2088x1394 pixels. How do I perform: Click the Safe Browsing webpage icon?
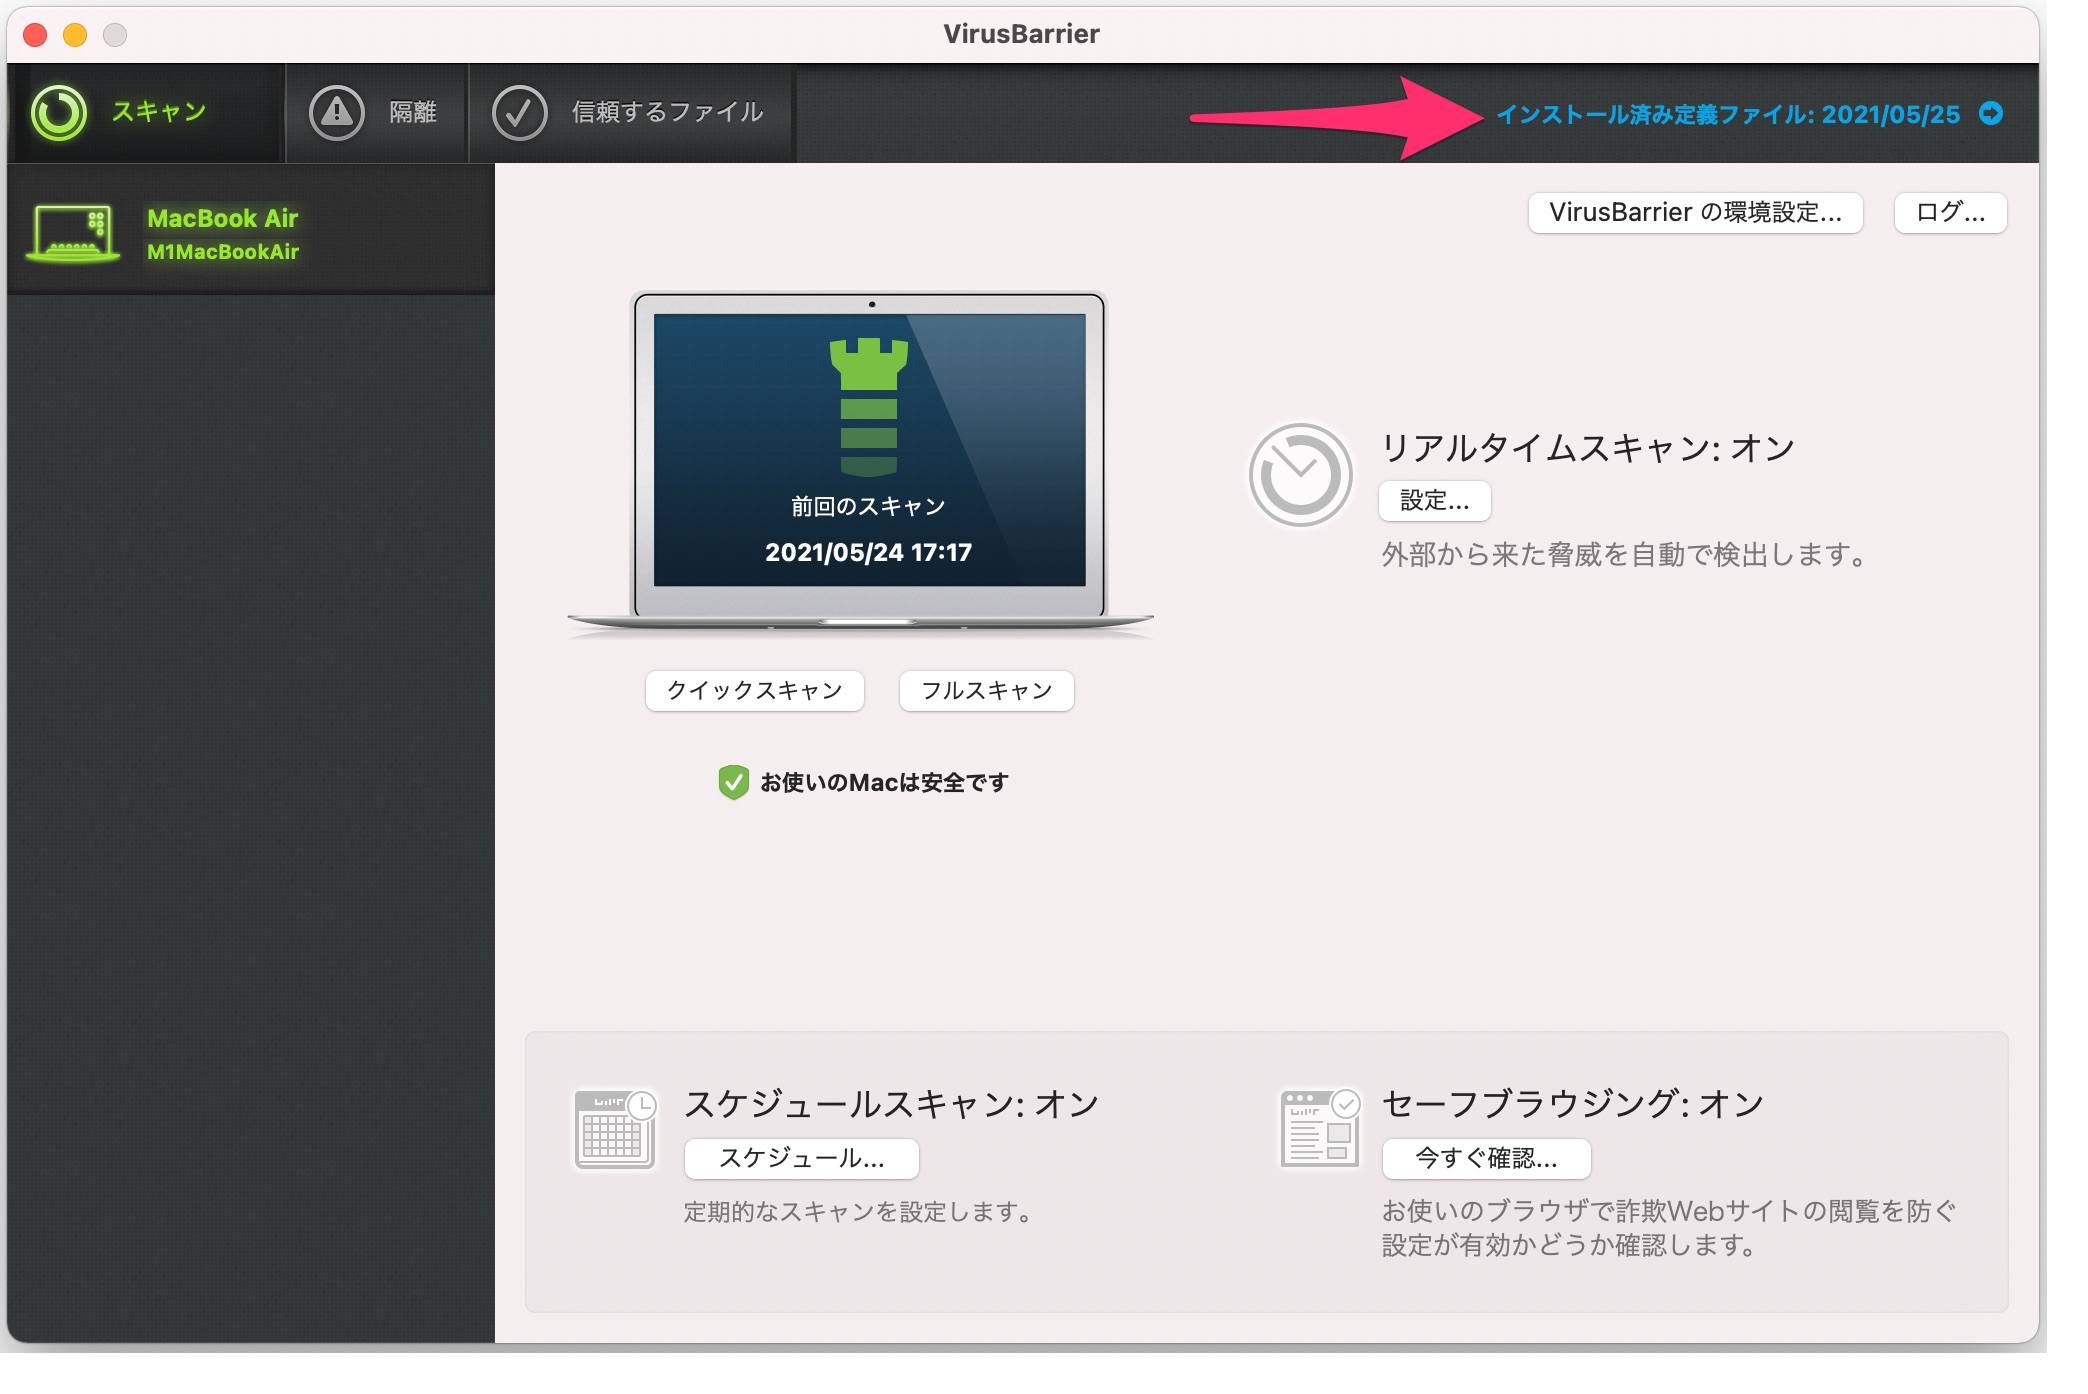(1321, 1128)
